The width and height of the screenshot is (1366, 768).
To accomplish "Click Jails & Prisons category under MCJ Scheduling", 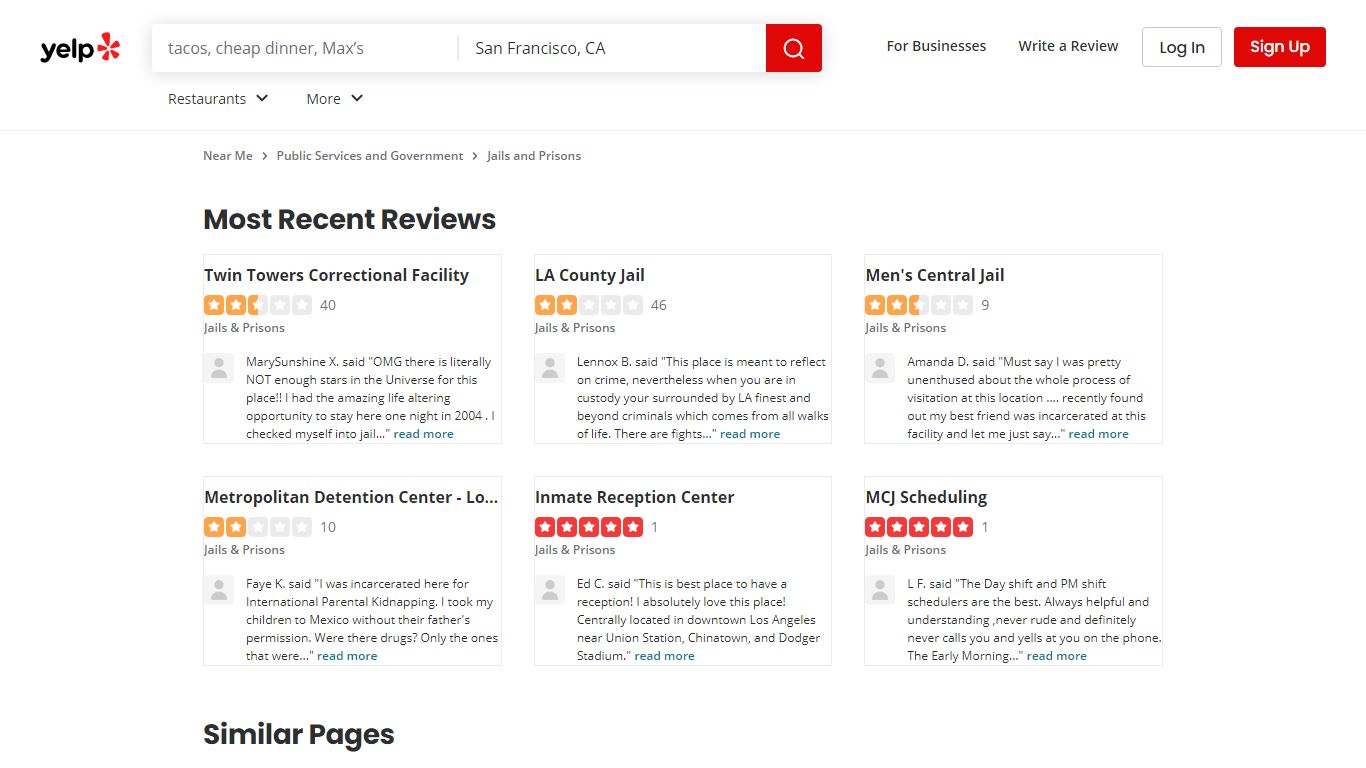I will pos(906,550).
